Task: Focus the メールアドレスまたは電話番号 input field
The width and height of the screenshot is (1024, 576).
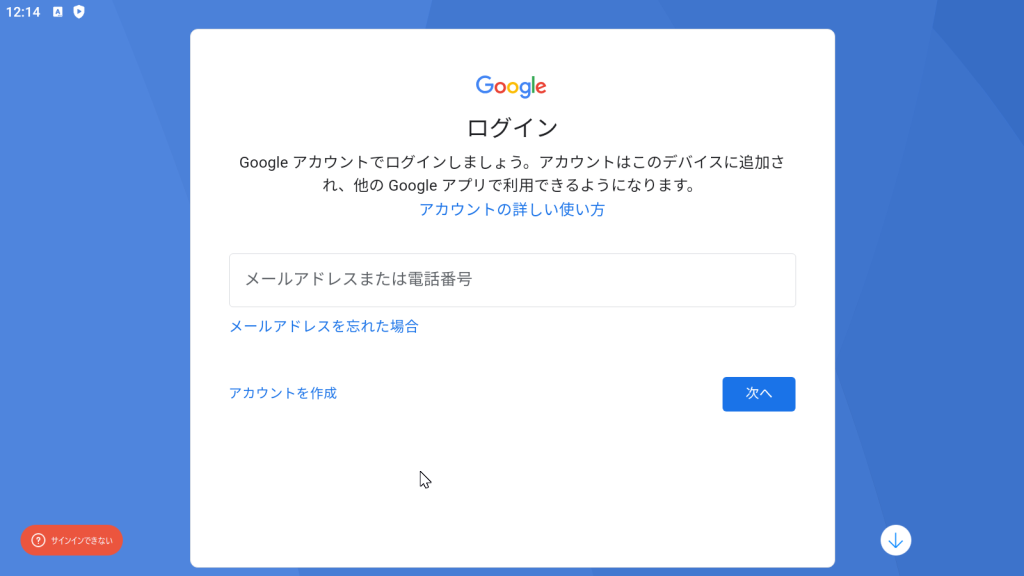Action: click(512, 280)
